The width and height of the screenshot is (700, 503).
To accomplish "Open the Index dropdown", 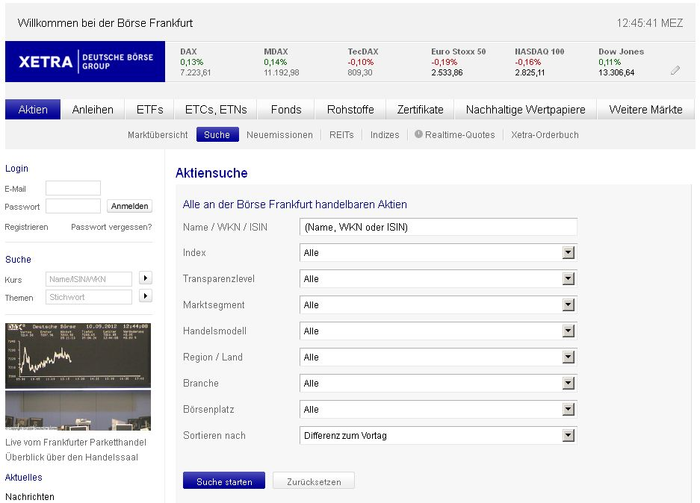I will 438,253.
